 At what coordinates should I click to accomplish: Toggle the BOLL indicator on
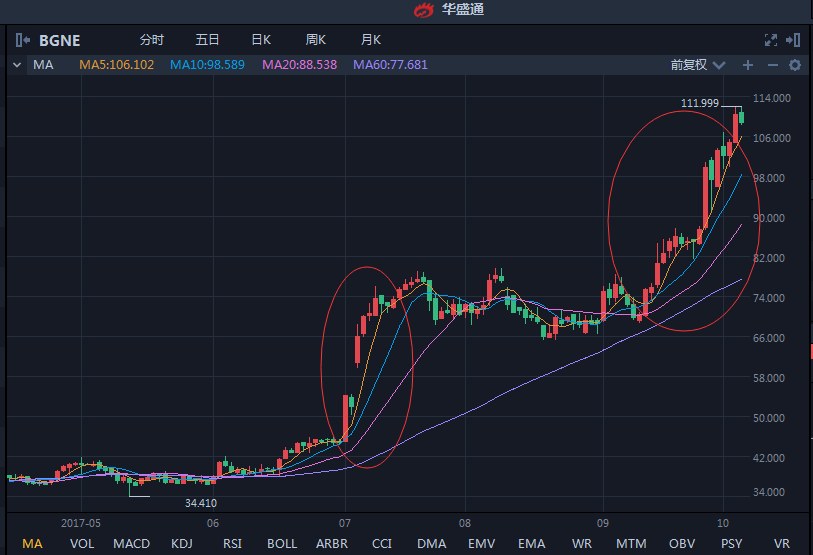pyautogui.click(x=282, y=543)
